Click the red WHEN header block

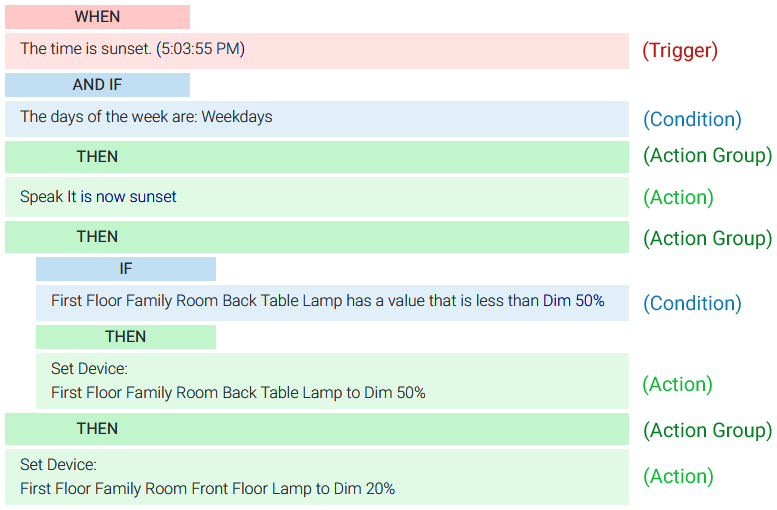97,17
